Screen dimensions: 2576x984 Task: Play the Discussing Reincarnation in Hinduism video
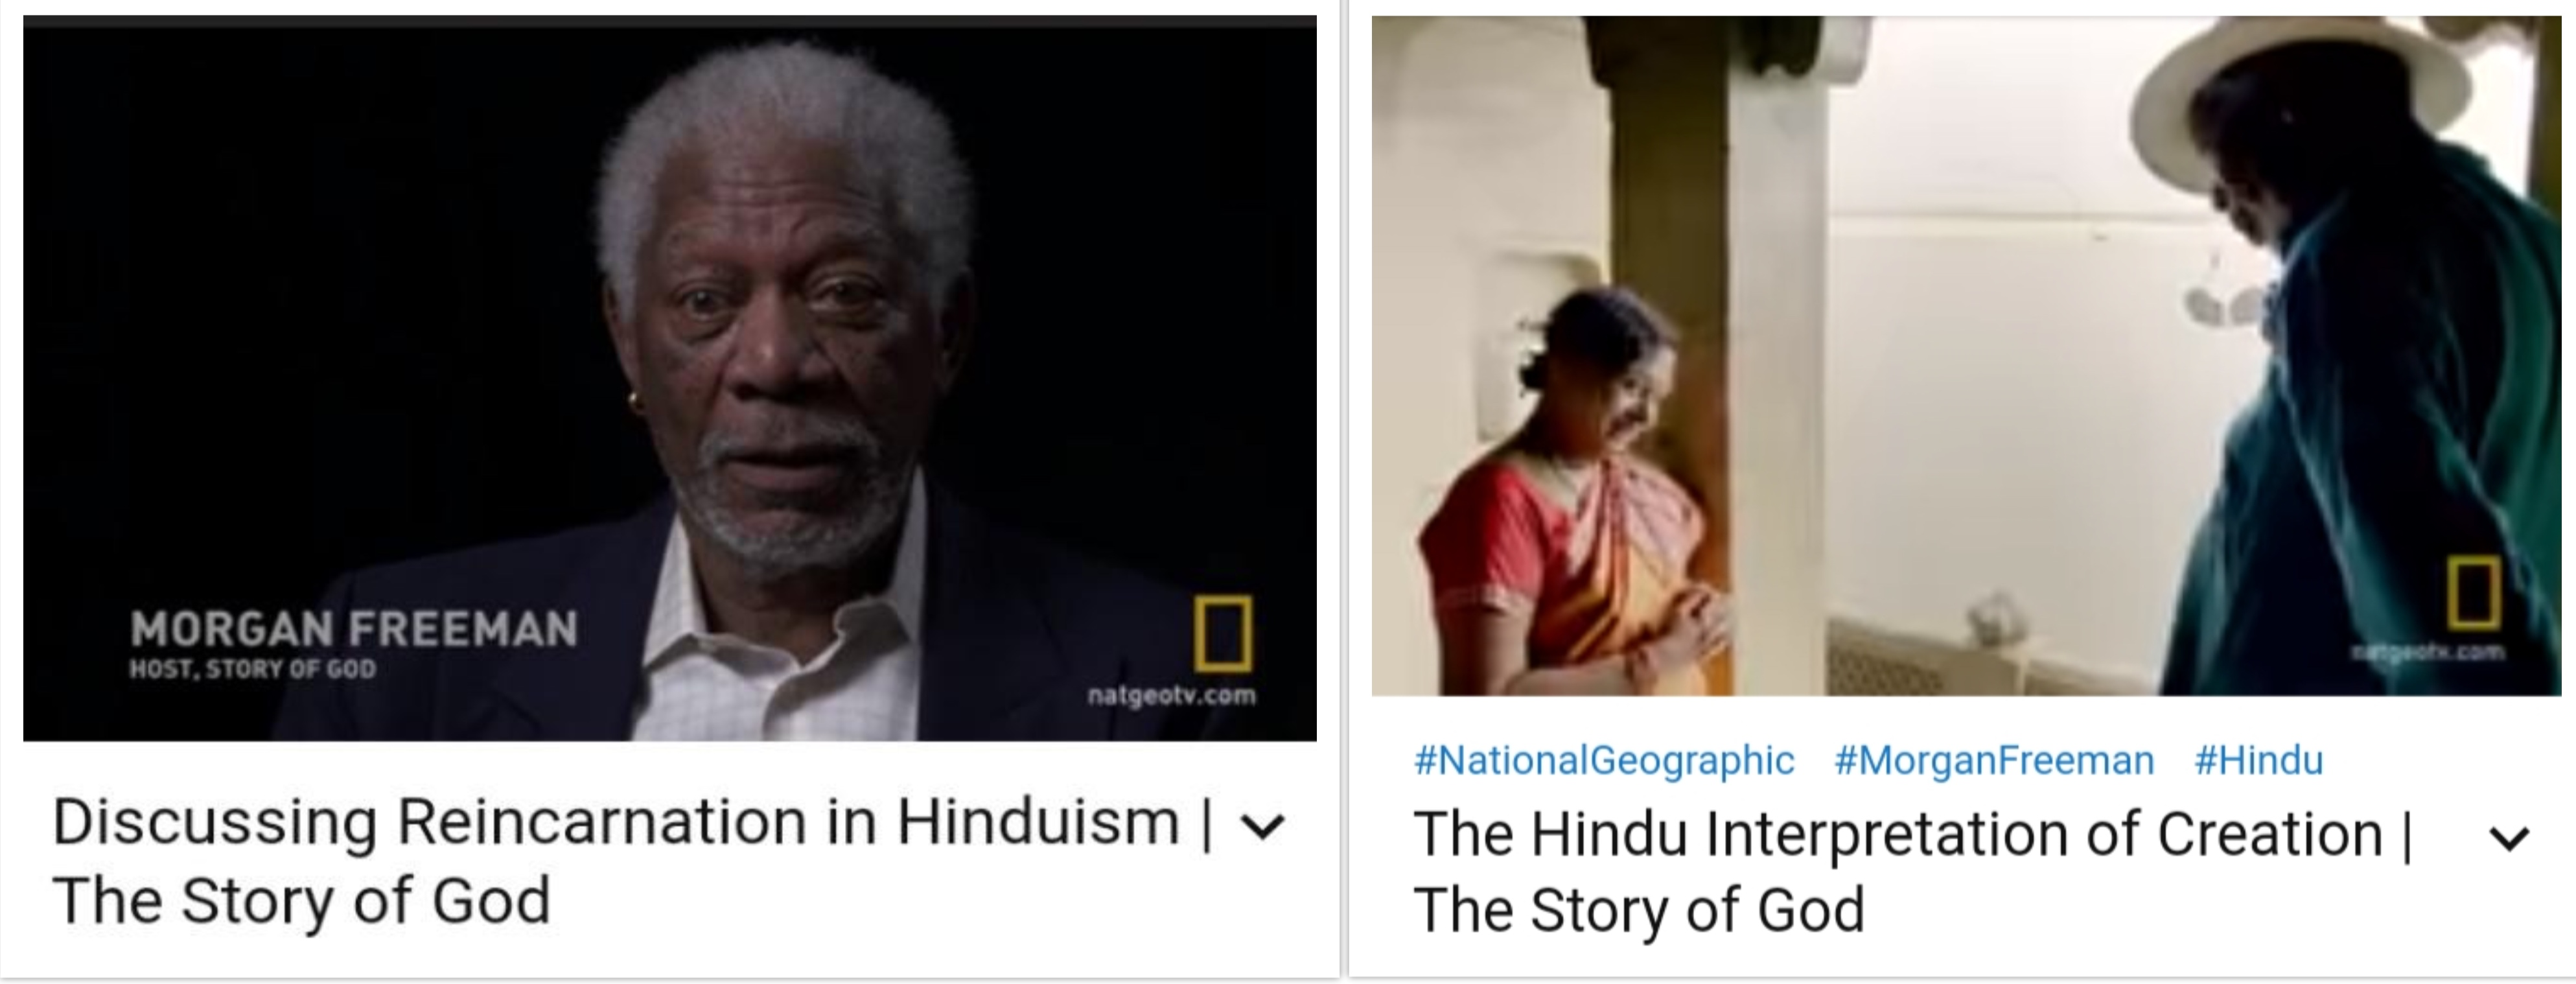(x=669, y=379)
